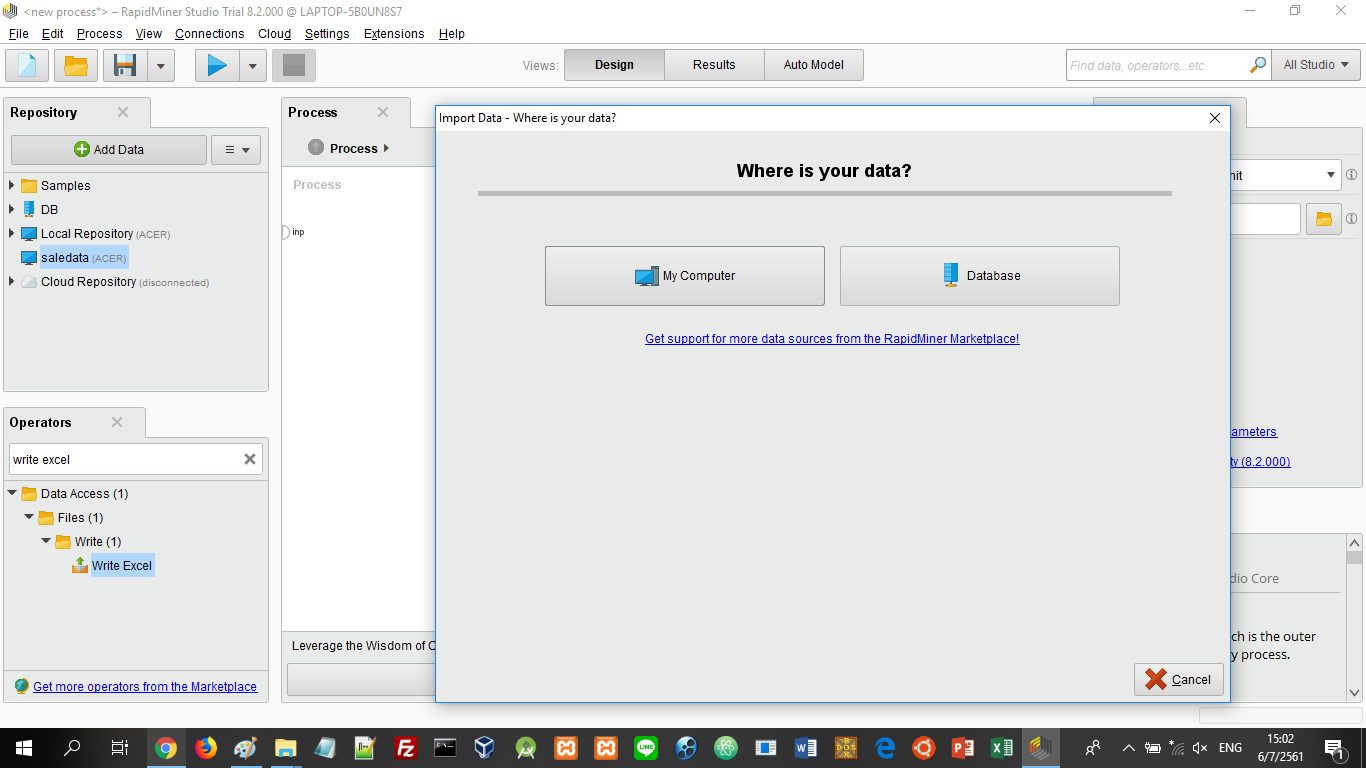Cancel the Import Data dialog
This screenshot has height=768, width=1366.
click(1179, 679)
